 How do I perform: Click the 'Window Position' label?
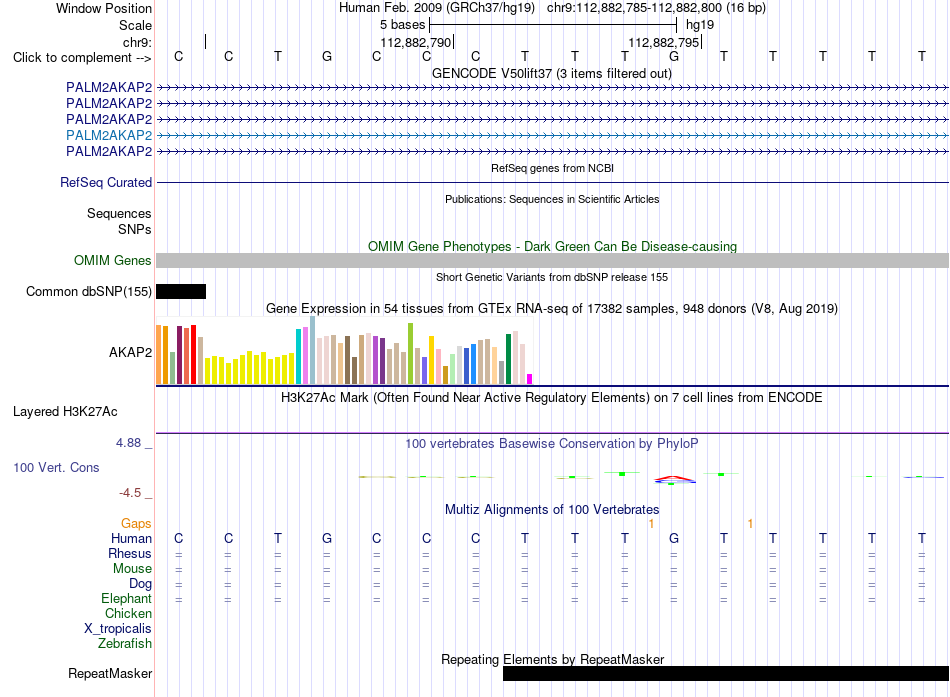104,8
